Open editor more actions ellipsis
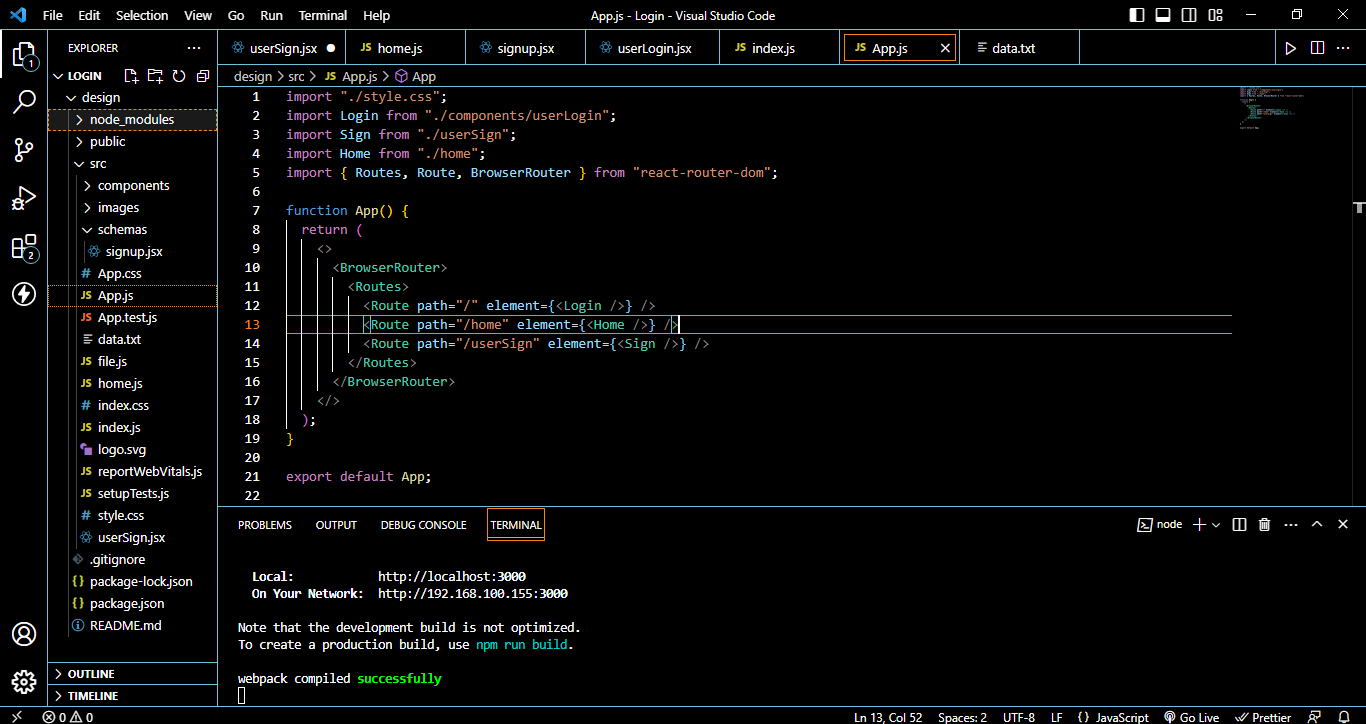 (1345, 48)
